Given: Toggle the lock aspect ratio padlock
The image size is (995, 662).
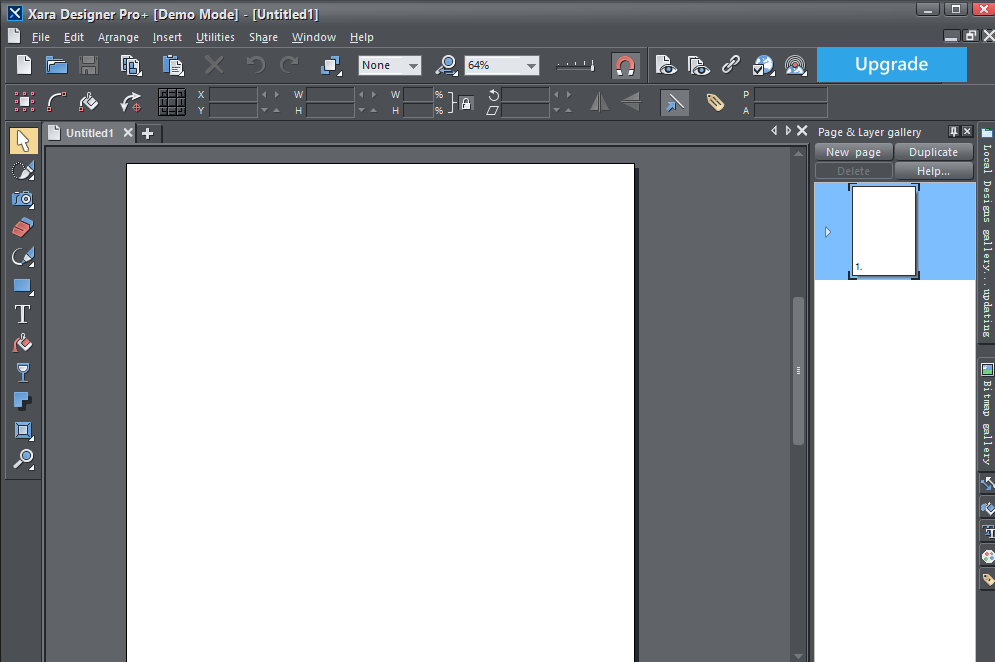Looking at the screenshot, I should pyautogui.click(x=465, y=102).
